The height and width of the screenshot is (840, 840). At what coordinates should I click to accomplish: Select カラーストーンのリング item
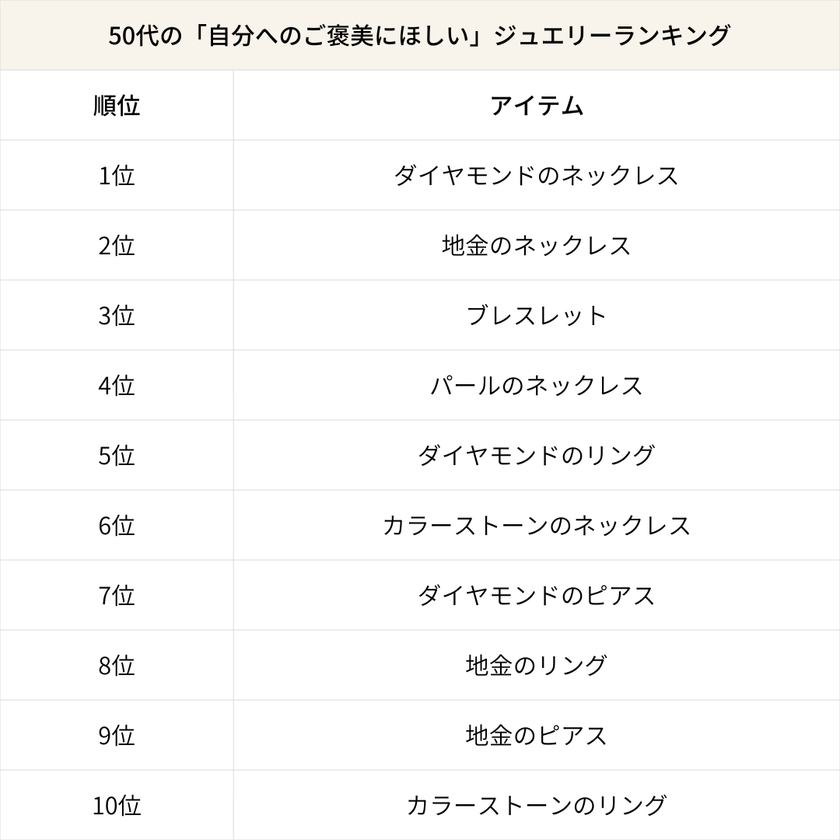[x=536, y=805]
